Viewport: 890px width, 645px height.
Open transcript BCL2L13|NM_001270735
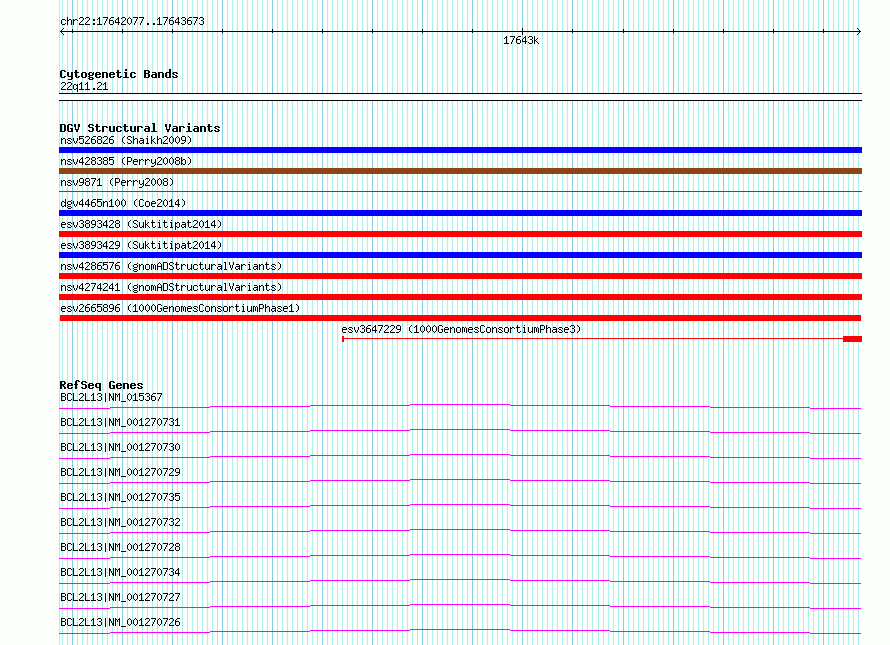120,497
